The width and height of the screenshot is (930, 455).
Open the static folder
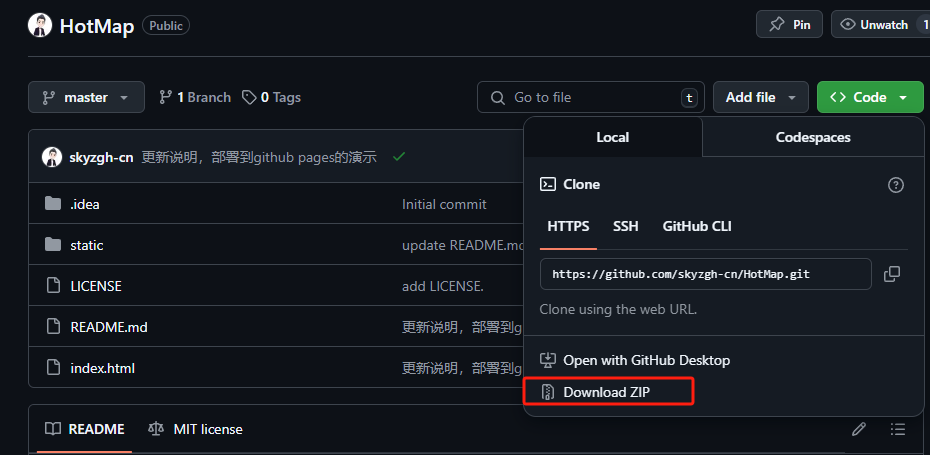[x=87, y=245]
